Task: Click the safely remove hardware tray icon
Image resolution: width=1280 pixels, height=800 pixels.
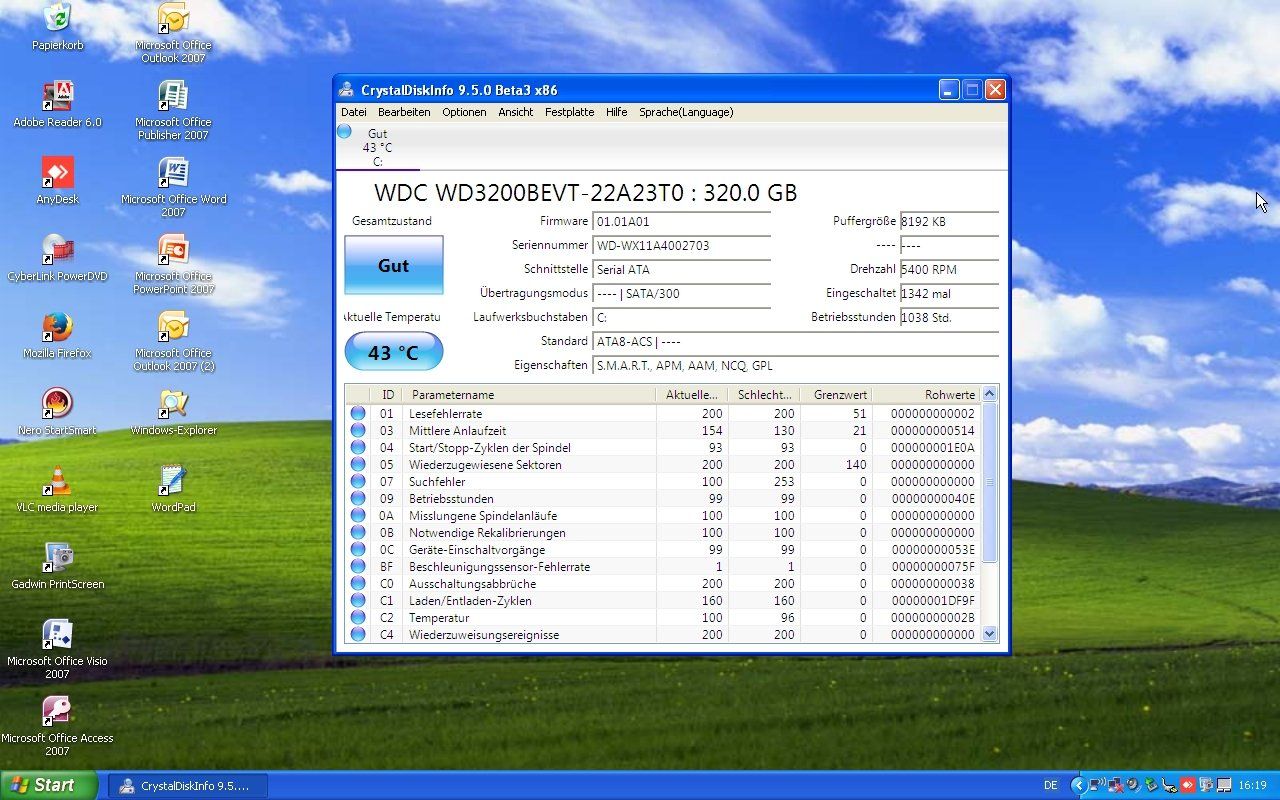Action: pos(1152,785)
